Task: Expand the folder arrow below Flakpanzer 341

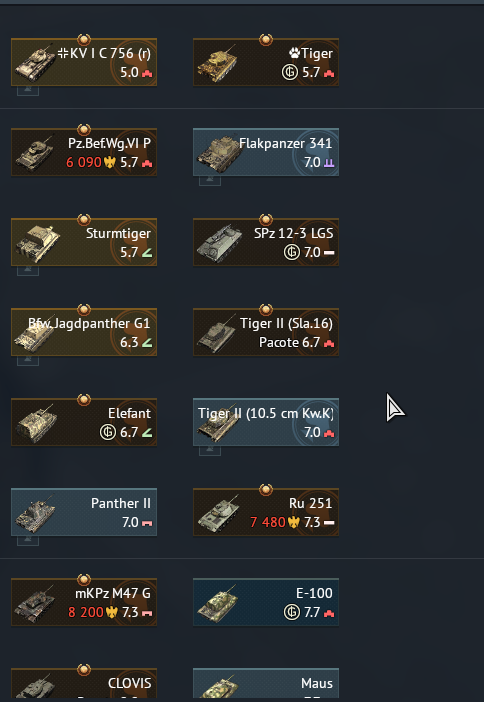Action: pyautogui.click(x=210, y=180)
